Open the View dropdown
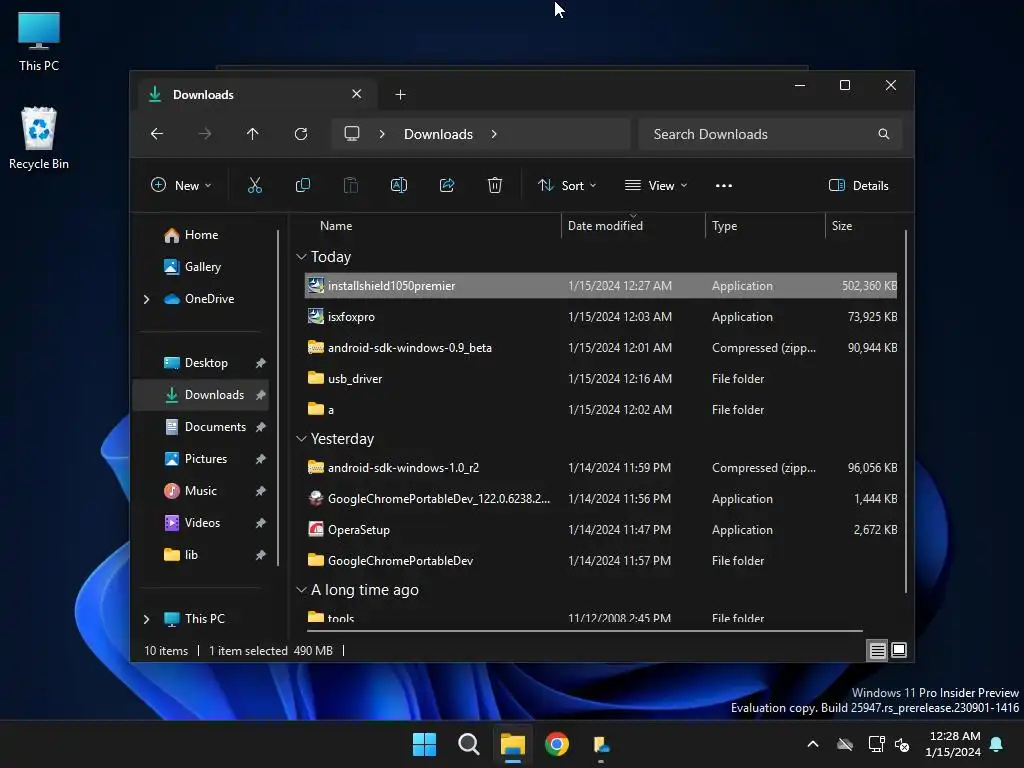This screenshot has width=1024, height=768. click(x=656, y=185)
